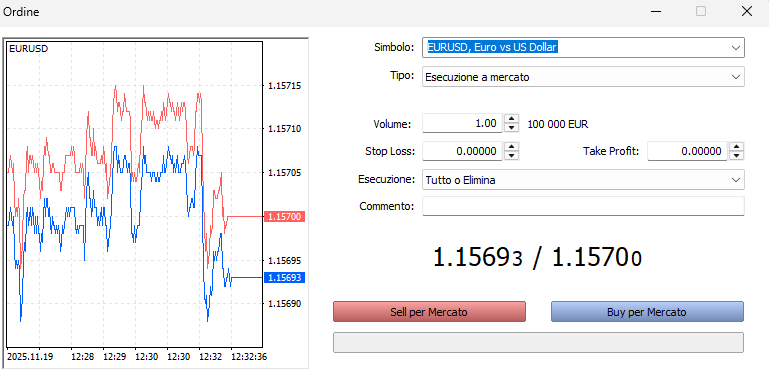The height and width of the screenshot is (380, 769).
Task: Decrease Stop Loss with the down arrow
Action: [x=512, y=155]
